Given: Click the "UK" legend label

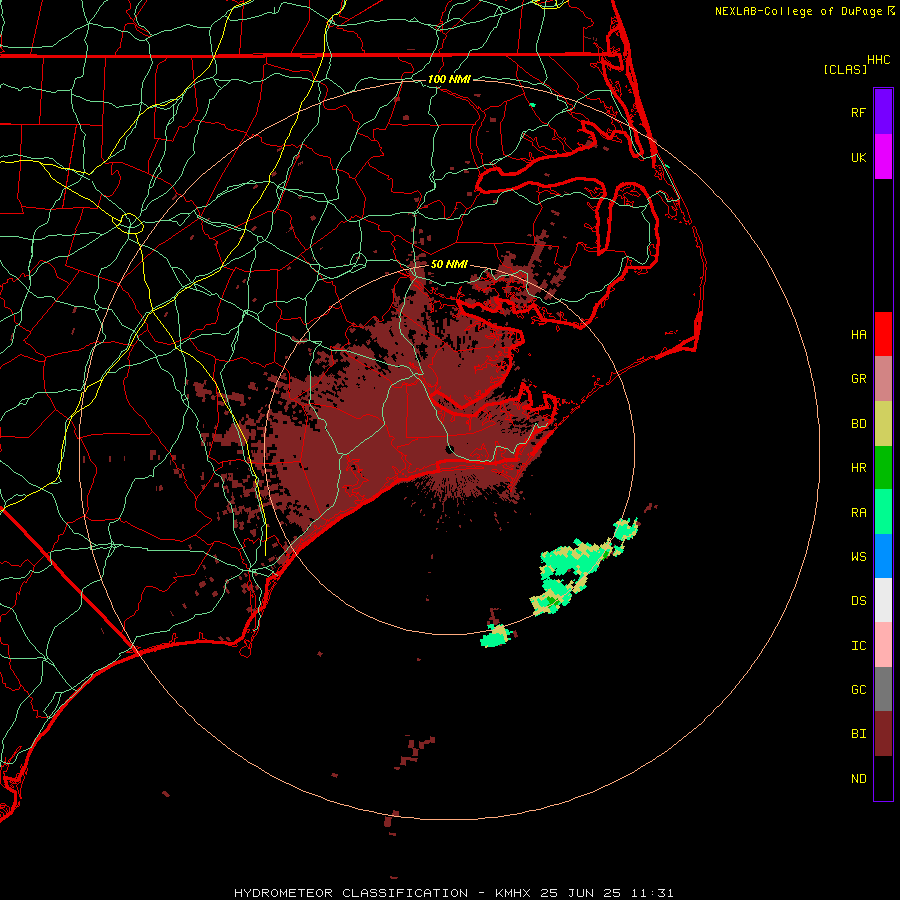Looking at the screenshot, I should point(858,157).
